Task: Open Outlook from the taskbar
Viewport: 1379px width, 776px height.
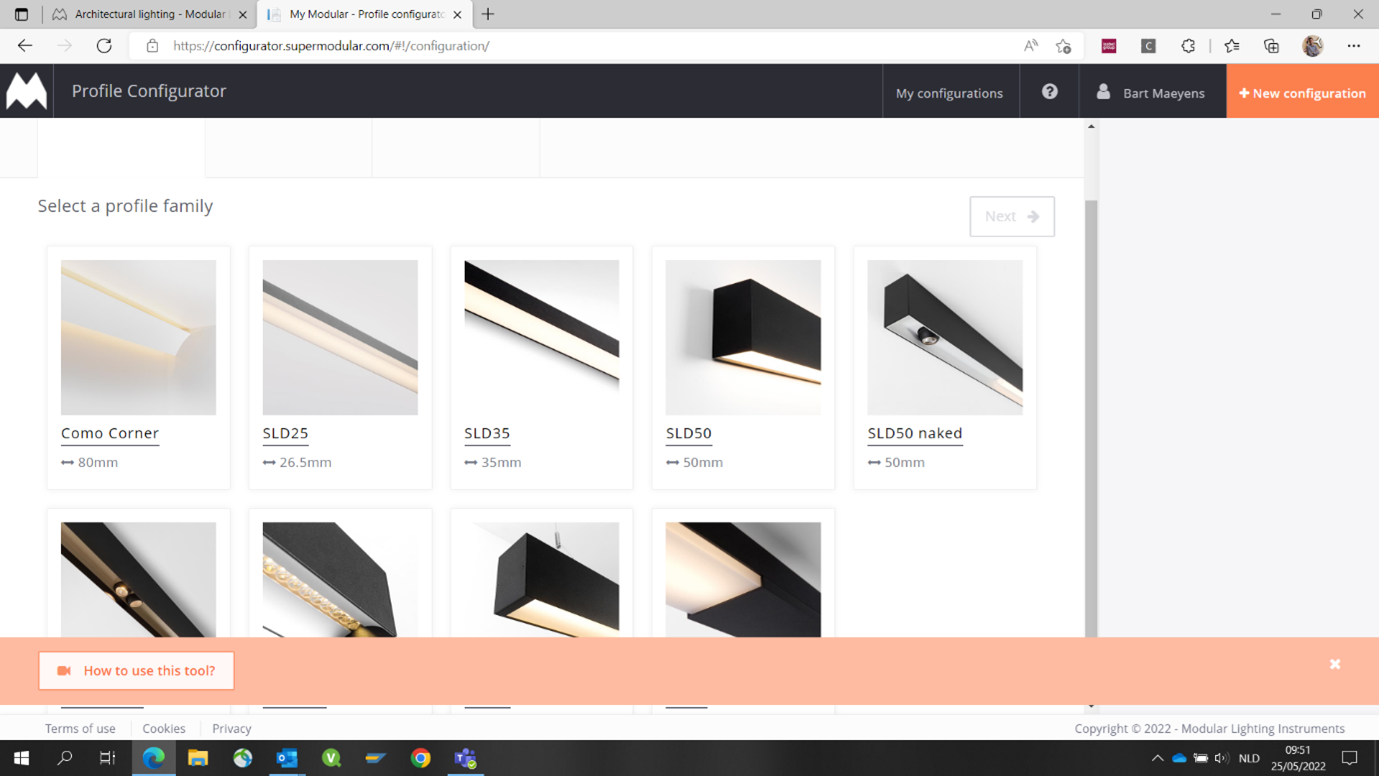Action: (x=287, y=758)
